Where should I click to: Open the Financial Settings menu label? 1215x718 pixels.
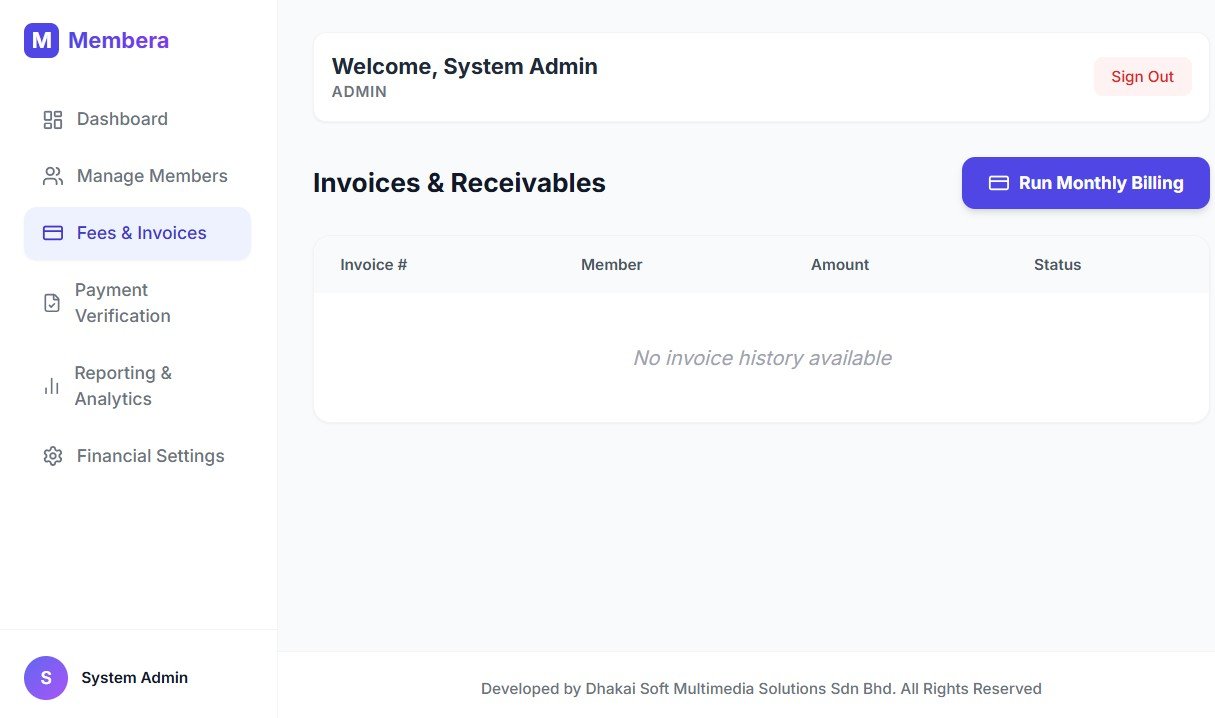point(150,456)
